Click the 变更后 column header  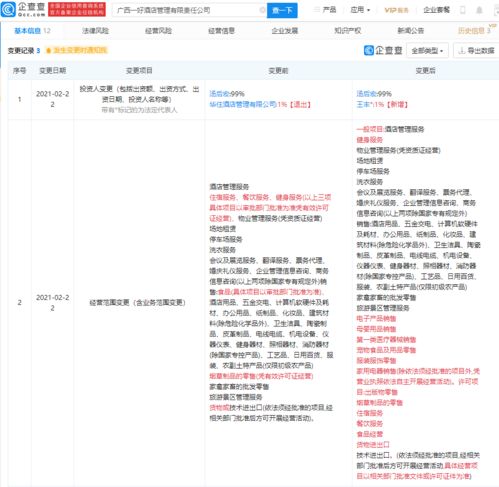pyautogui.click(x=425, y=70)
